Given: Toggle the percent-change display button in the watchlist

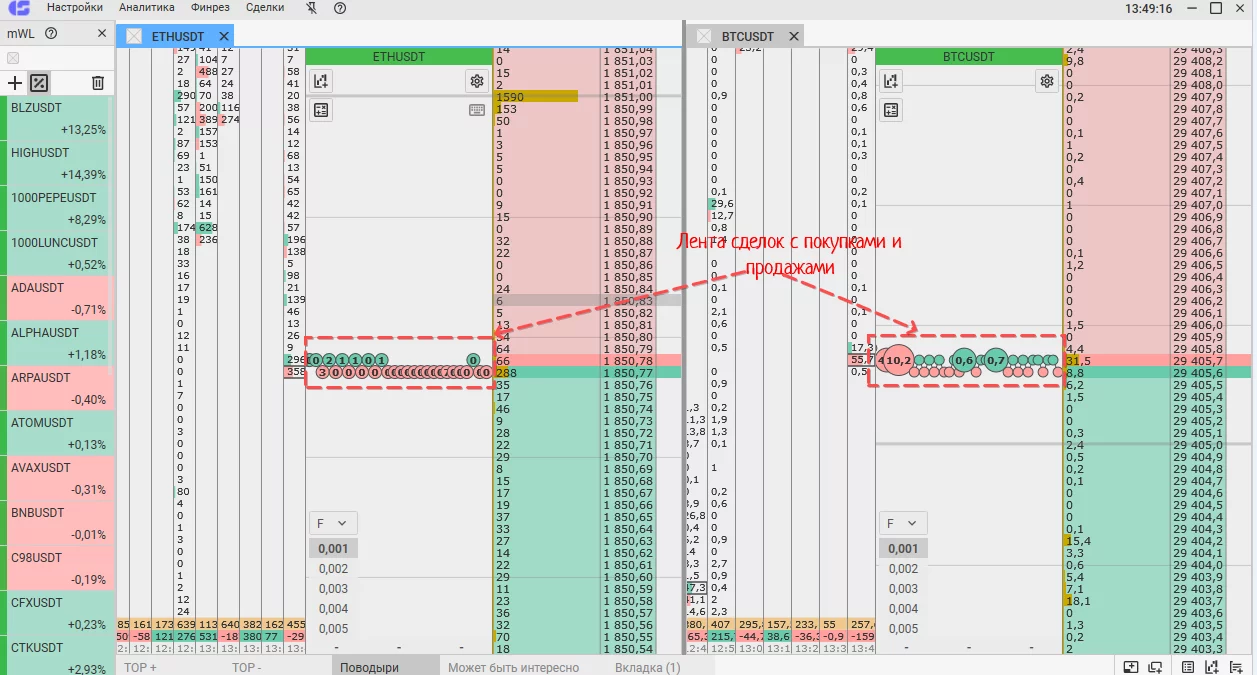Looking at the screenshot, I should [39, 83].
